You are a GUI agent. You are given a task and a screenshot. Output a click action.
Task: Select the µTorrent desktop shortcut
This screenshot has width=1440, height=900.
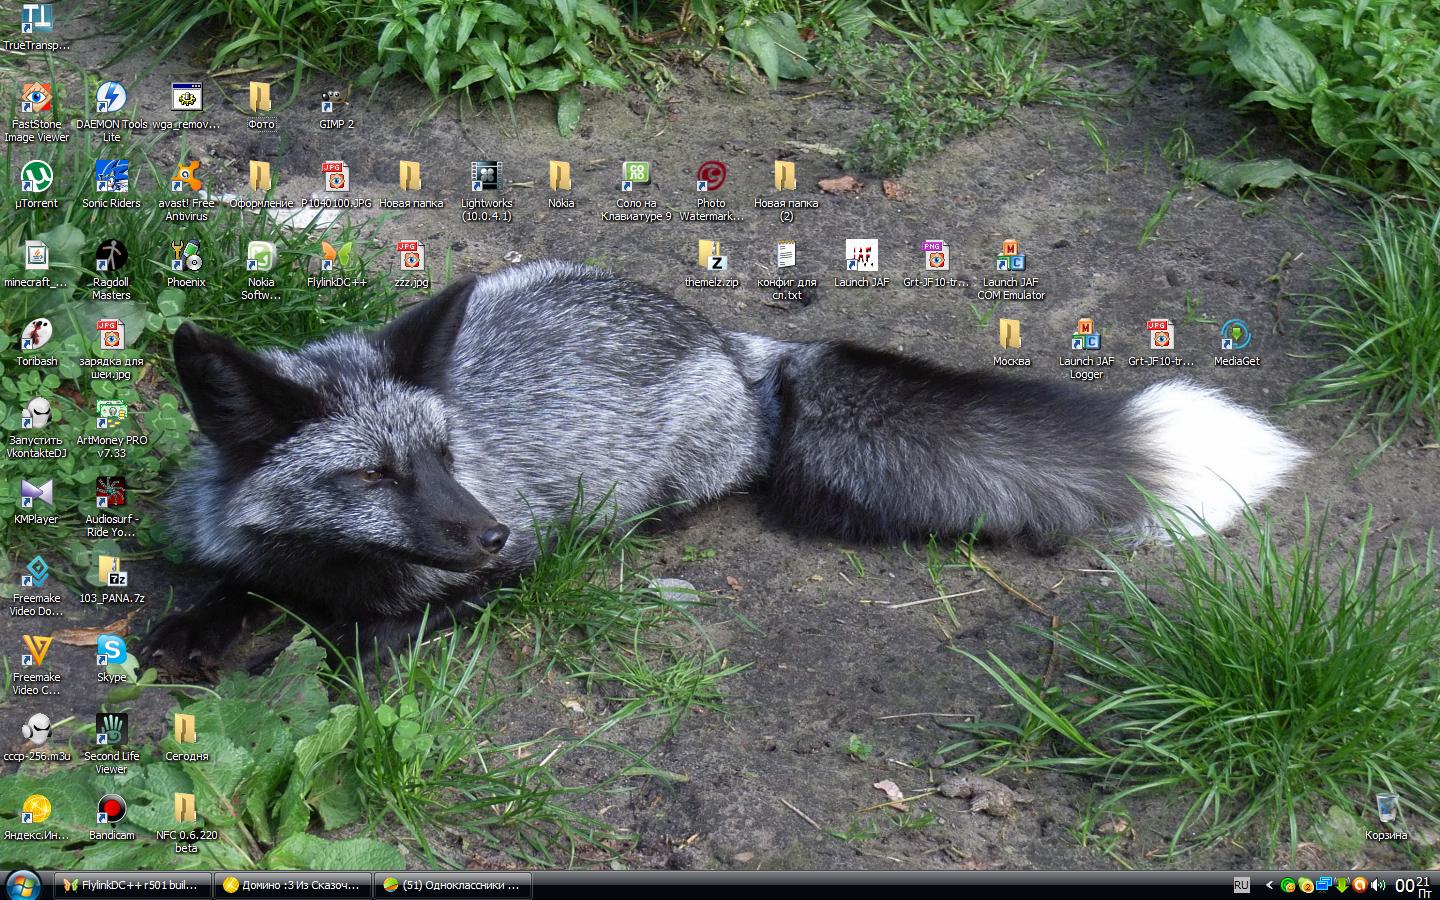point(36,178)
